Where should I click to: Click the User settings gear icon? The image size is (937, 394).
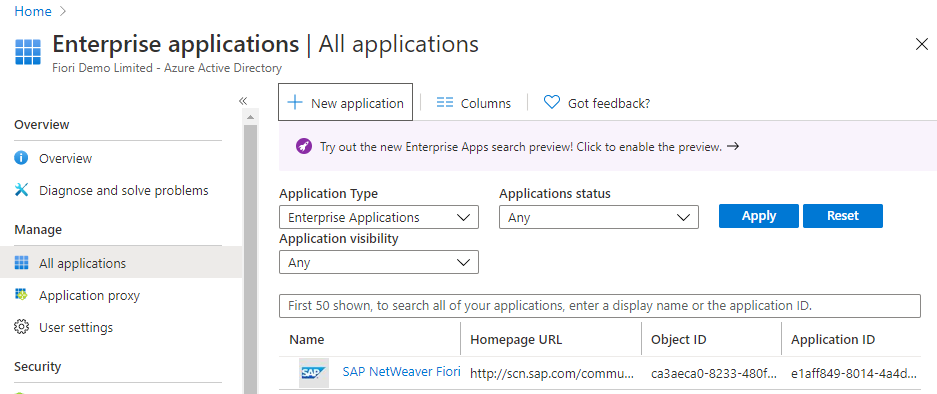22,328
